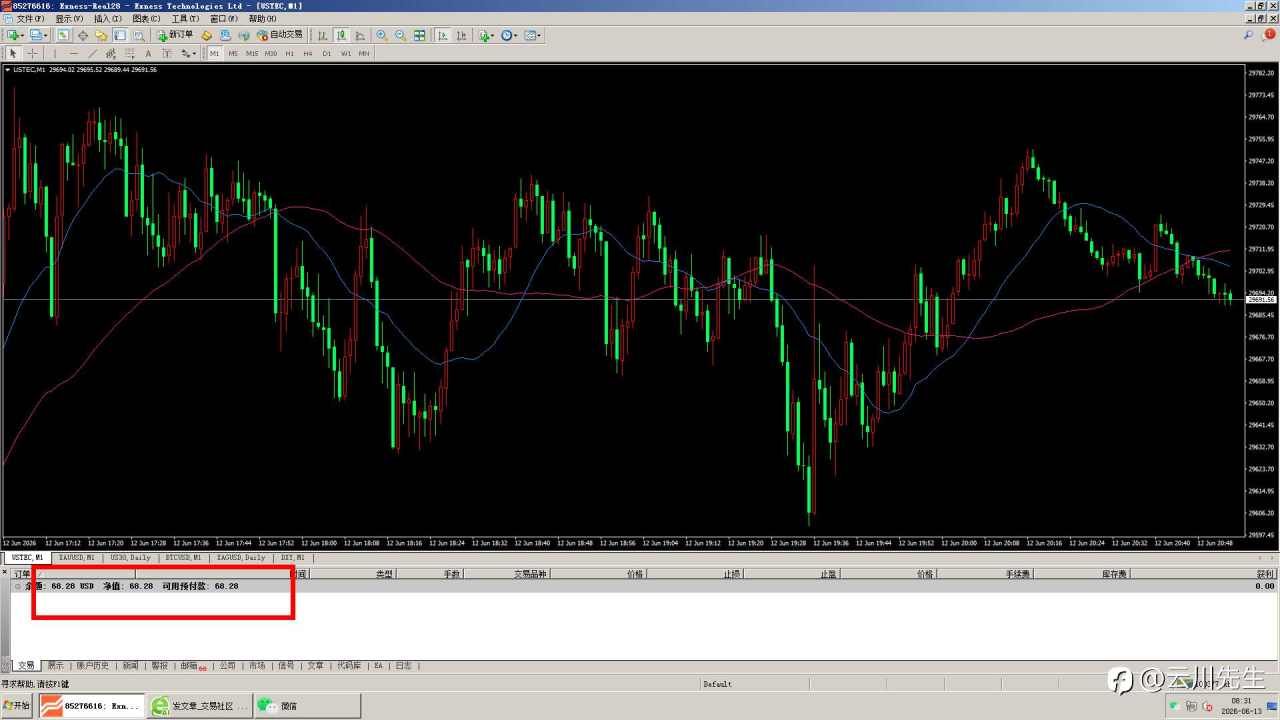Open the search magnifier icon
This screenshot has height=720, width=1280.
click(x=1248, y=35)
